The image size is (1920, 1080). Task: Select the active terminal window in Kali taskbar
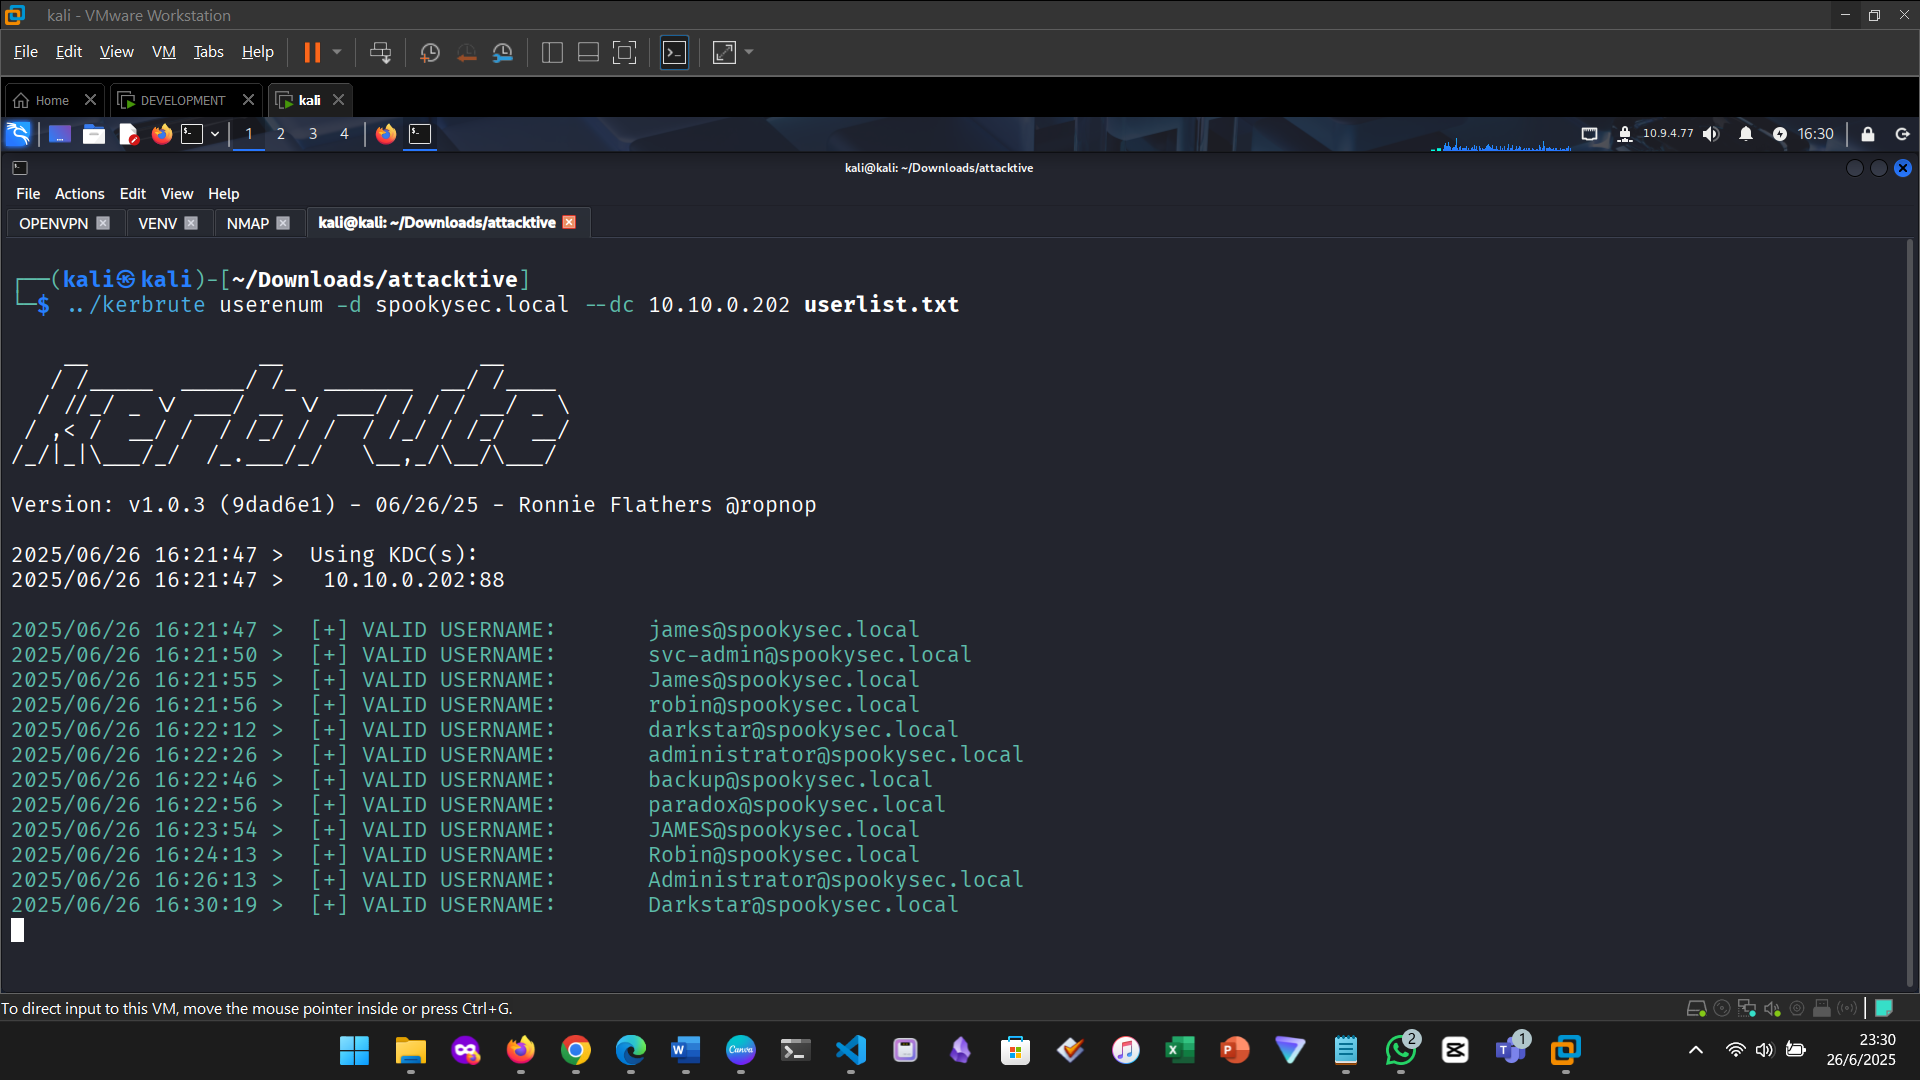tap(420, 134)
